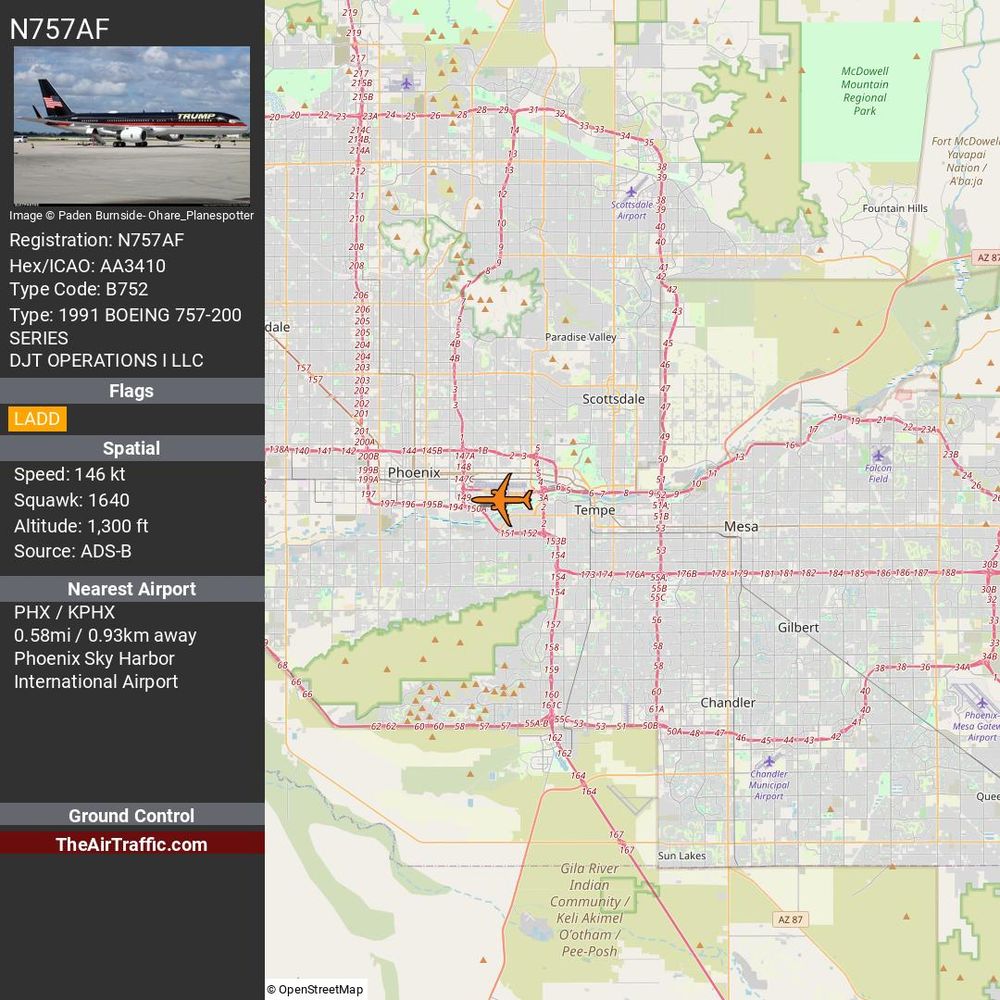Screen dimensions: 1000x1000
Task: Click the 'PHX / KPHX' airport code
Action: 64,612
